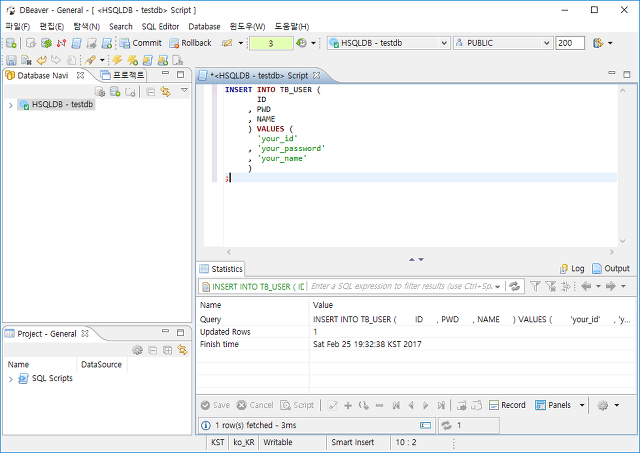Open the dropdown arrow beside the highlighter icon
The image size is (640, 453).
pos(102,60)
